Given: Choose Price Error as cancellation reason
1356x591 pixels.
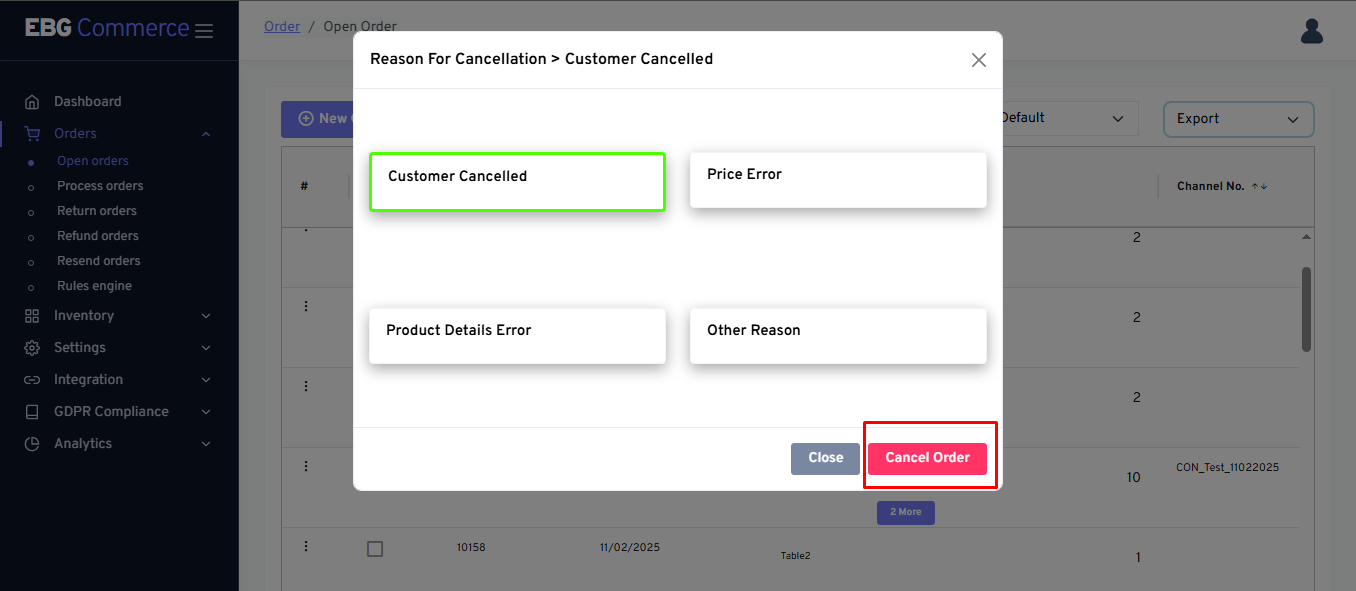Looking at the screenshot, I should coord(838,180).
